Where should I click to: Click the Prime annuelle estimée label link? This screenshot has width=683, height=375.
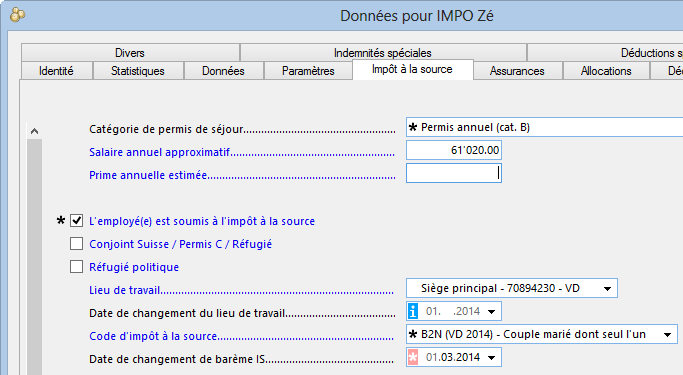pyautogui.click(x=148, y=175)
